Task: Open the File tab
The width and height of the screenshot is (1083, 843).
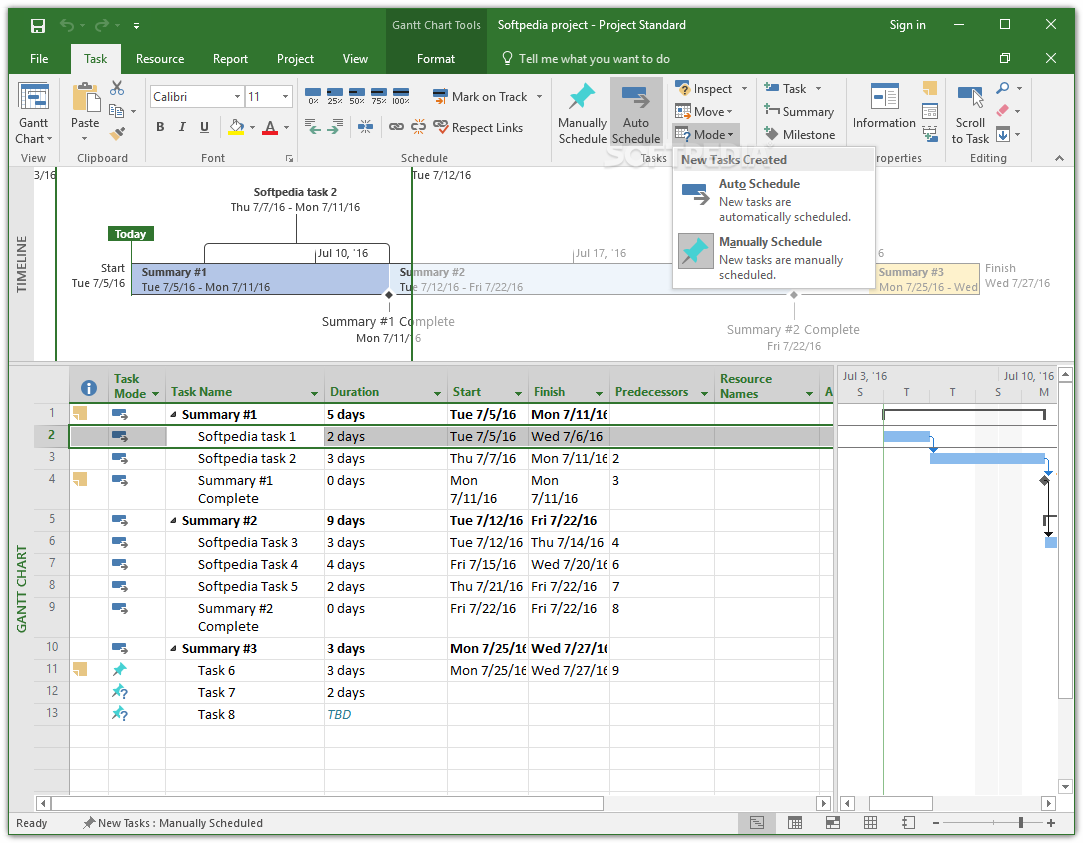Action: pos(39,59)
